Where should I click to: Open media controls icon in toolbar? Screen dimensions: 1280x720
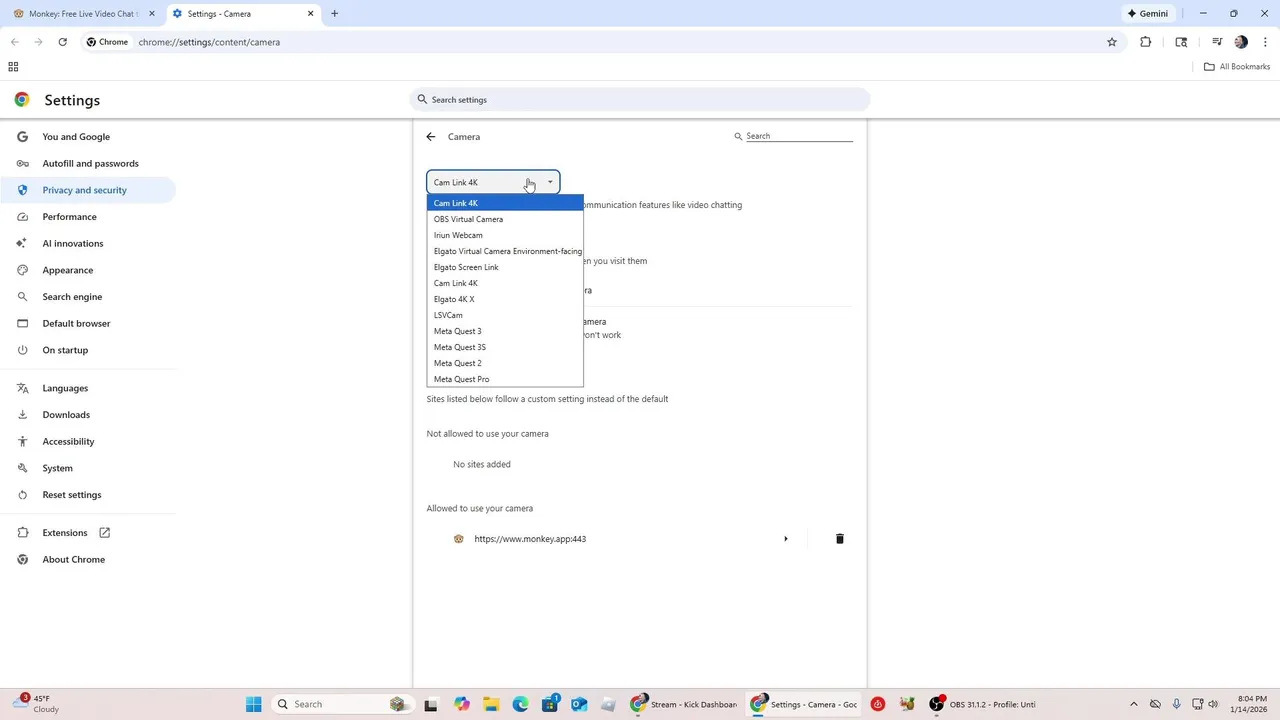[1217, 42]
